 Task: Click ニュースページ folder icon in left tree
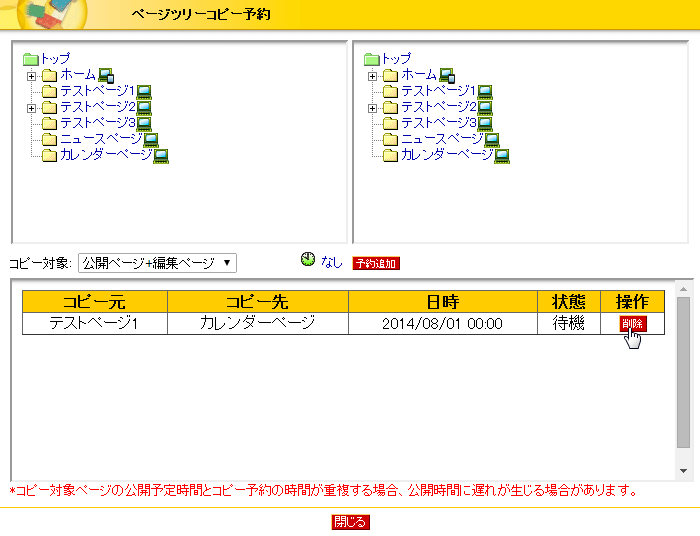click(x=49, y=139)
